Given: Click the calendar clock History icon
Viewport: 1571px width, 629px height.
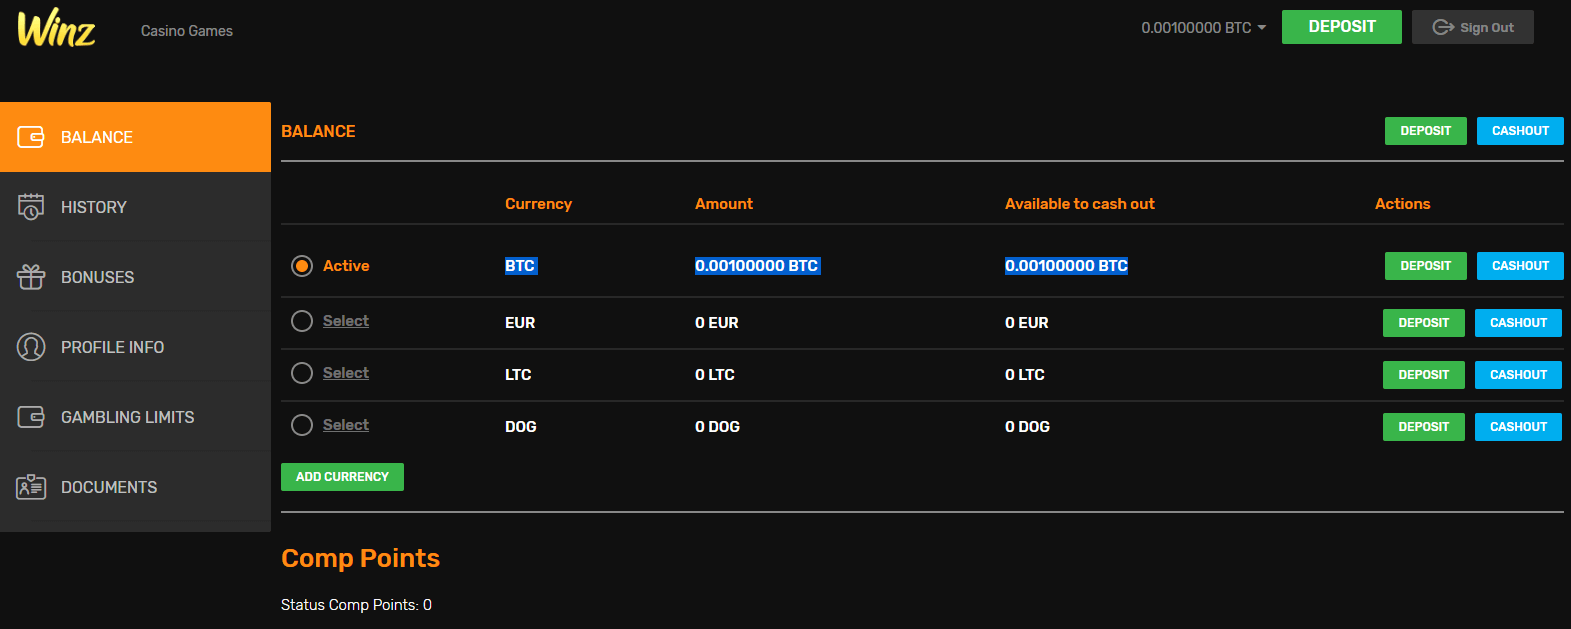Looking at the screenshot, I should point(31,207).
